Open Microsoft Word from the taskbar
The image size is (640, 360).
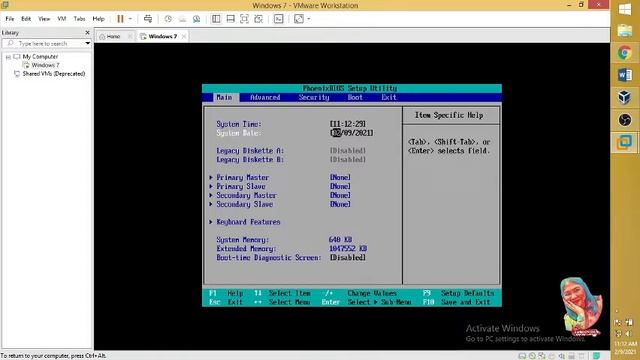tap(625, 75)
